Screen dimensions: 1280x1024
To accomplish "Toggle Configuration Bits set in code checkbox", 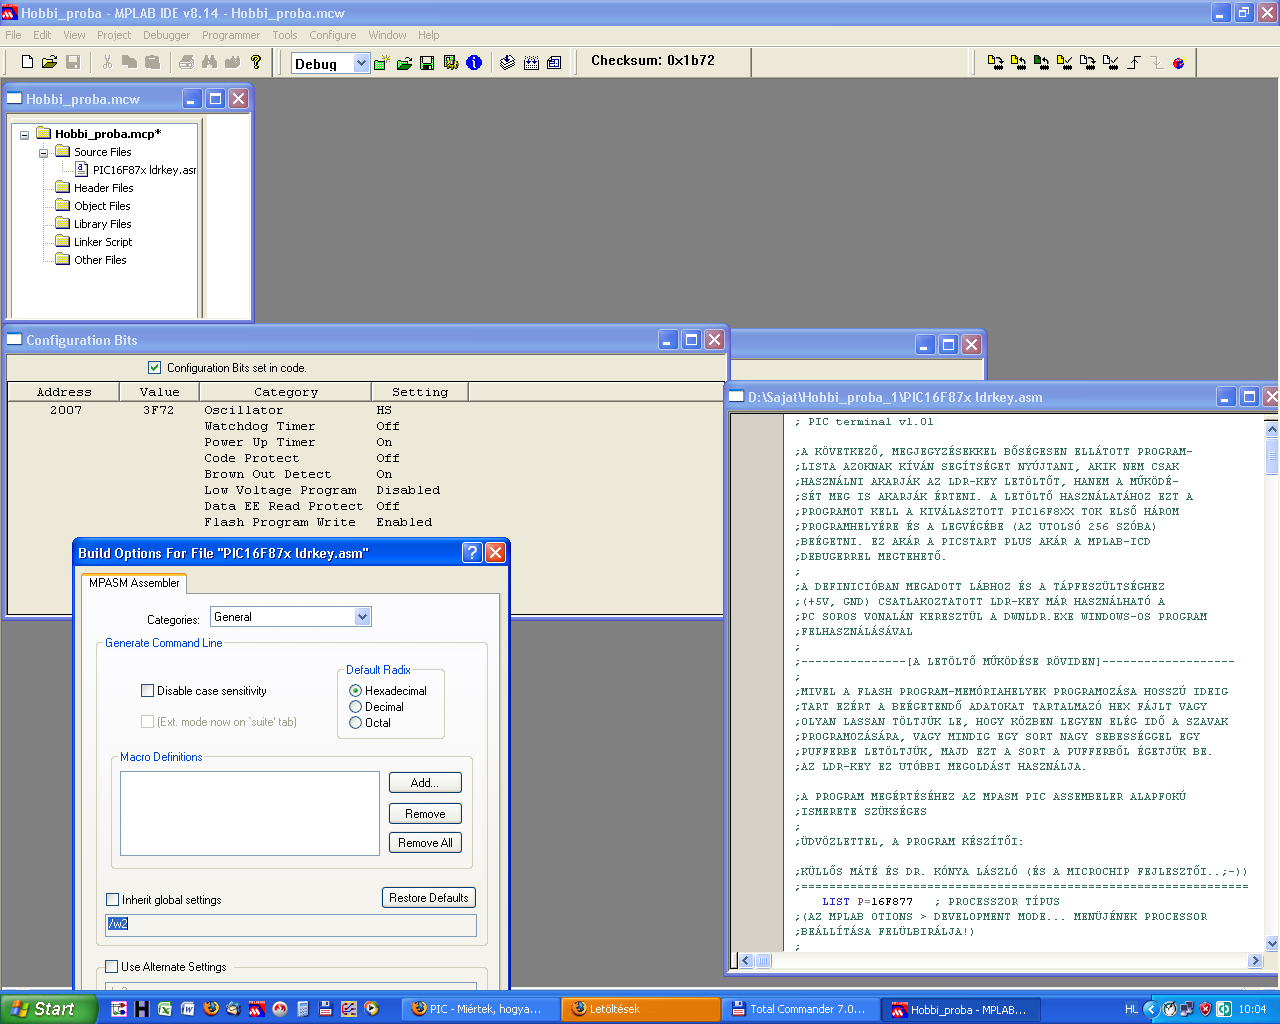I will (154, 367).
